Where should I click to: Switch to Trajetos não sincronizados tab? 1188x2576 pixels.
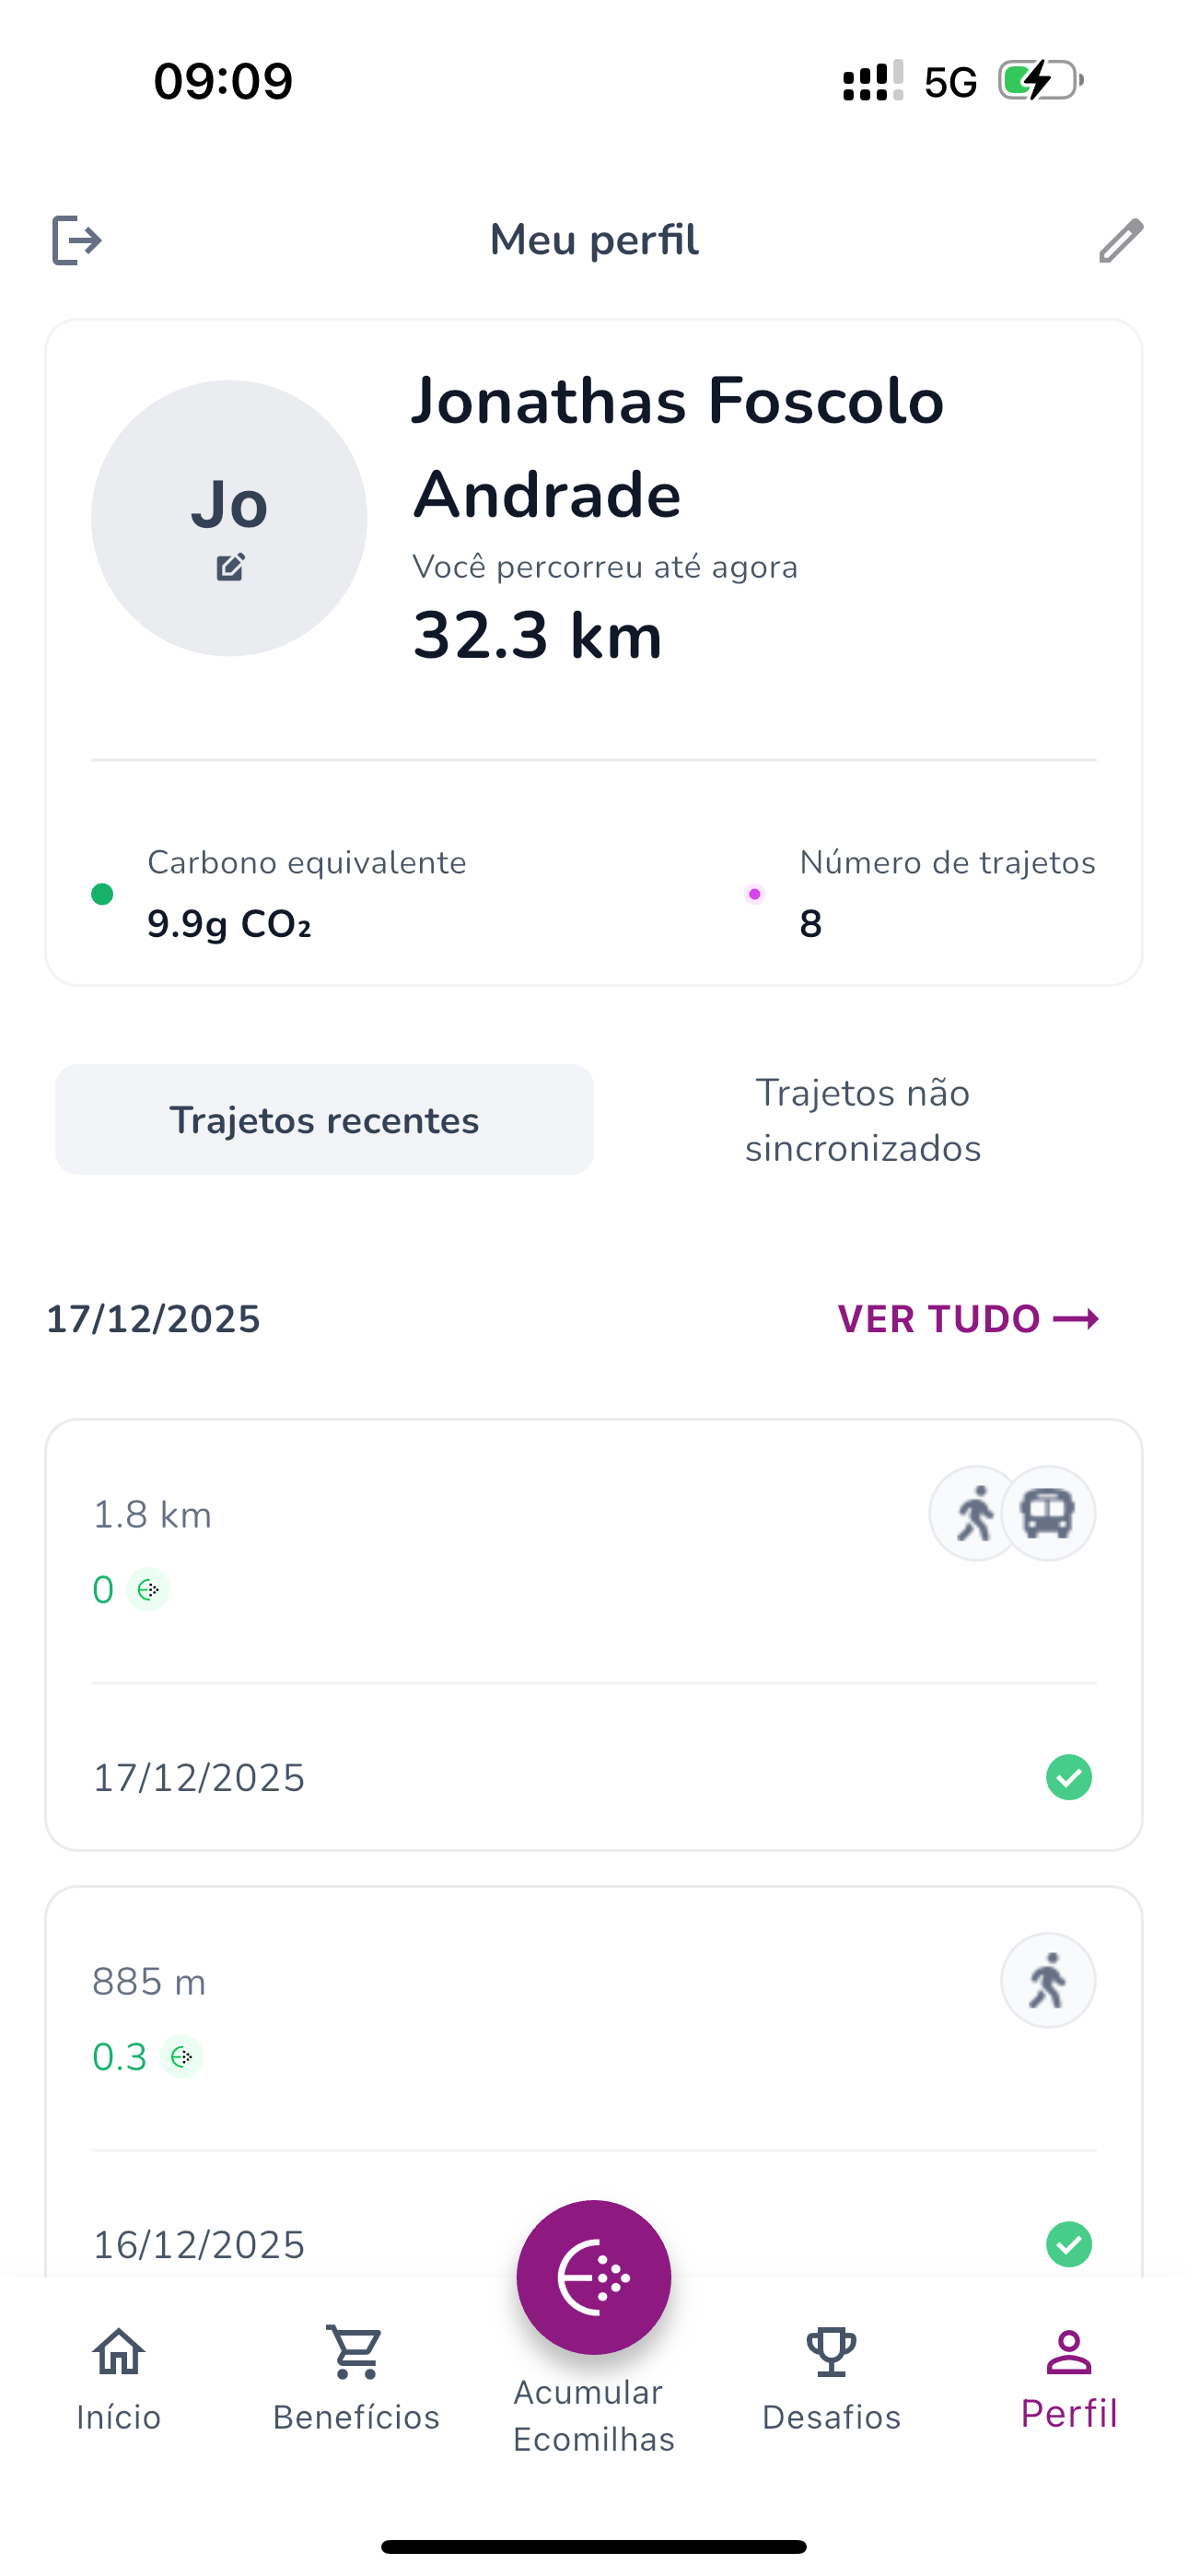tap(862, 1120)
